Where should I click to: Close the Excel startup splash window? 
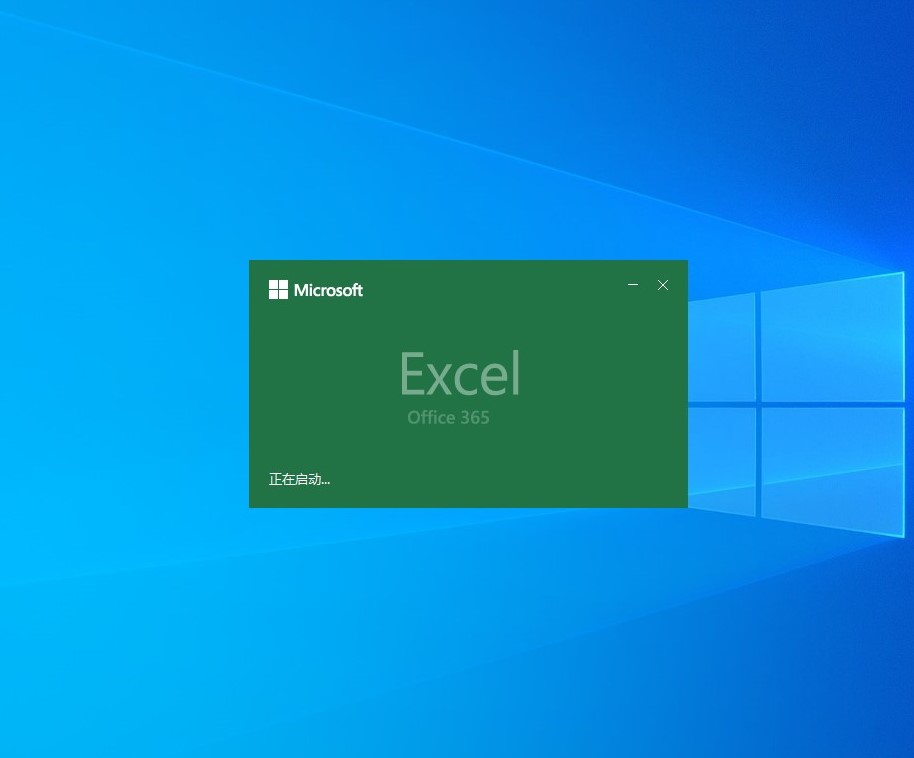663,285
